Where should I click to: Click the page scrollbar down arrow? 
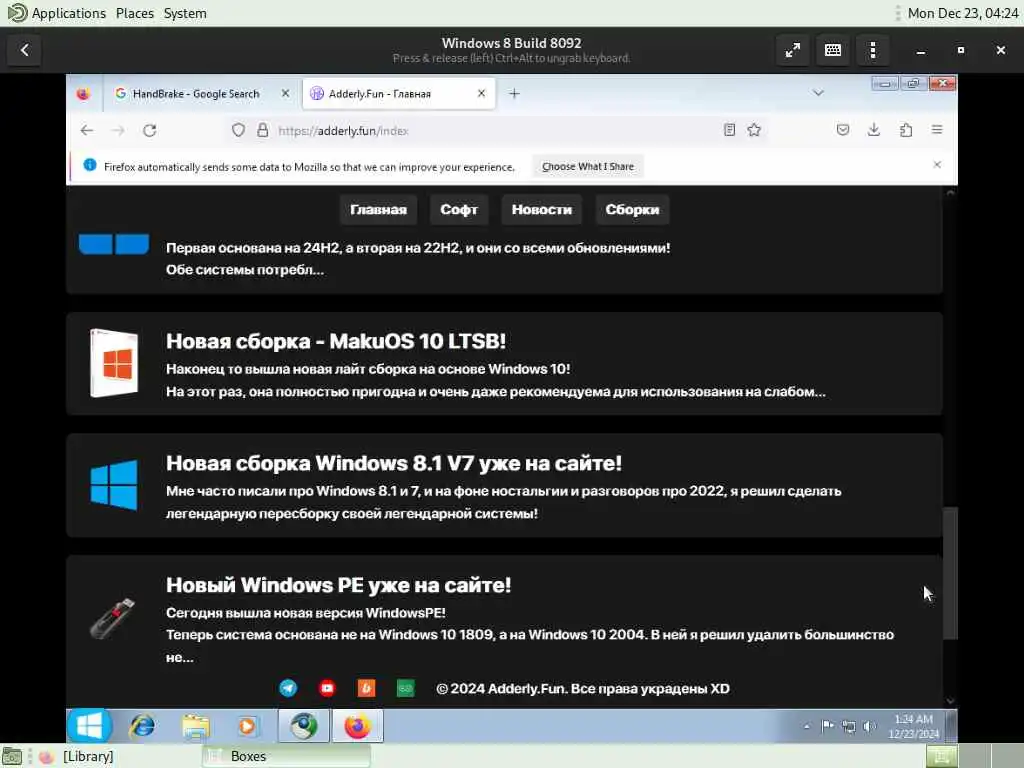click(951, 701)
